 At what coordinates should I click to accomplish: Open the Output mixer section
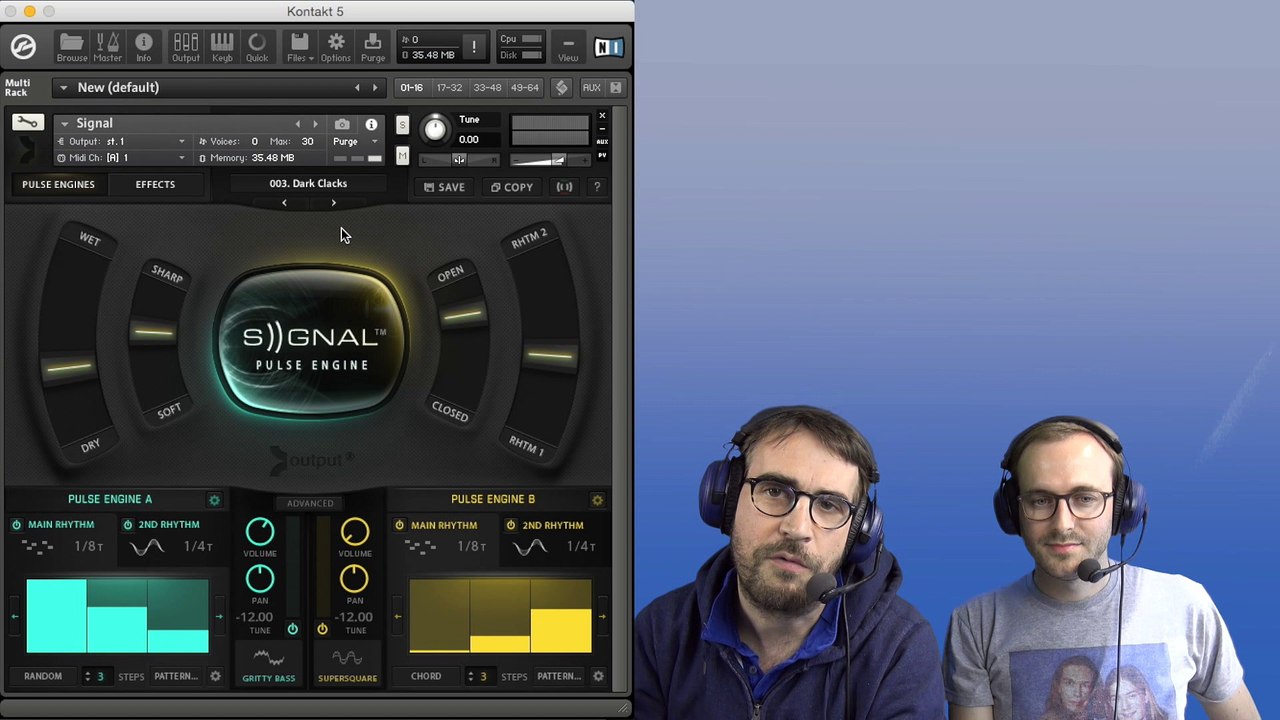(x=186, y=47)
